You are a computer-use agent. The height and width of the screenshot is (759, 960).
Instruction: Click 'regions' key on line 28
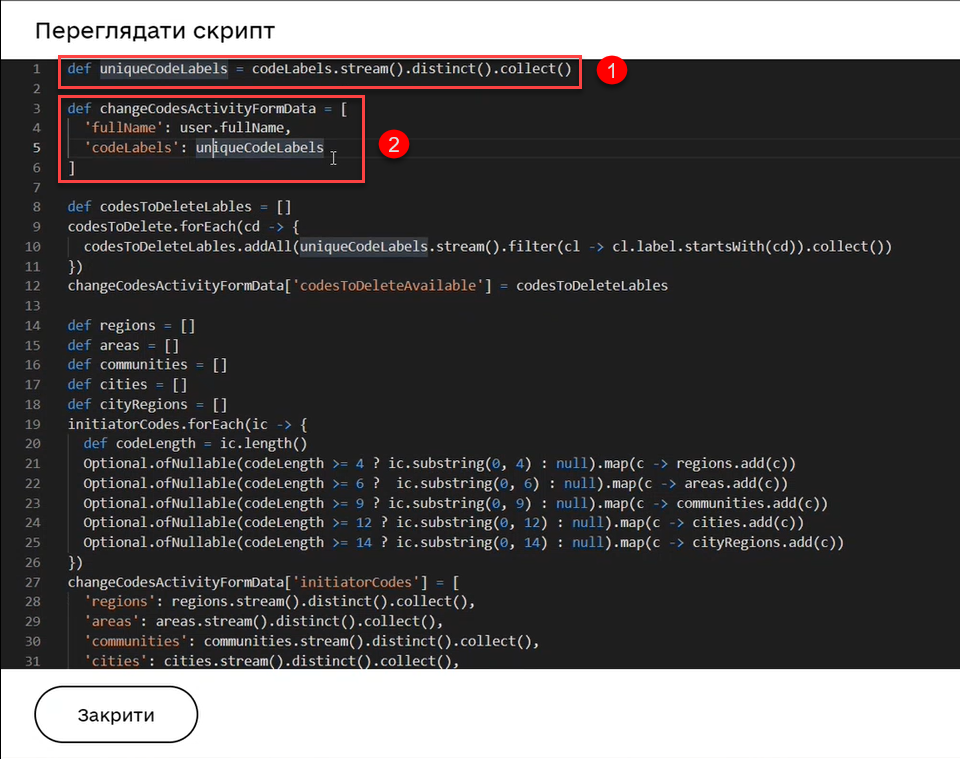coord(119,602)
